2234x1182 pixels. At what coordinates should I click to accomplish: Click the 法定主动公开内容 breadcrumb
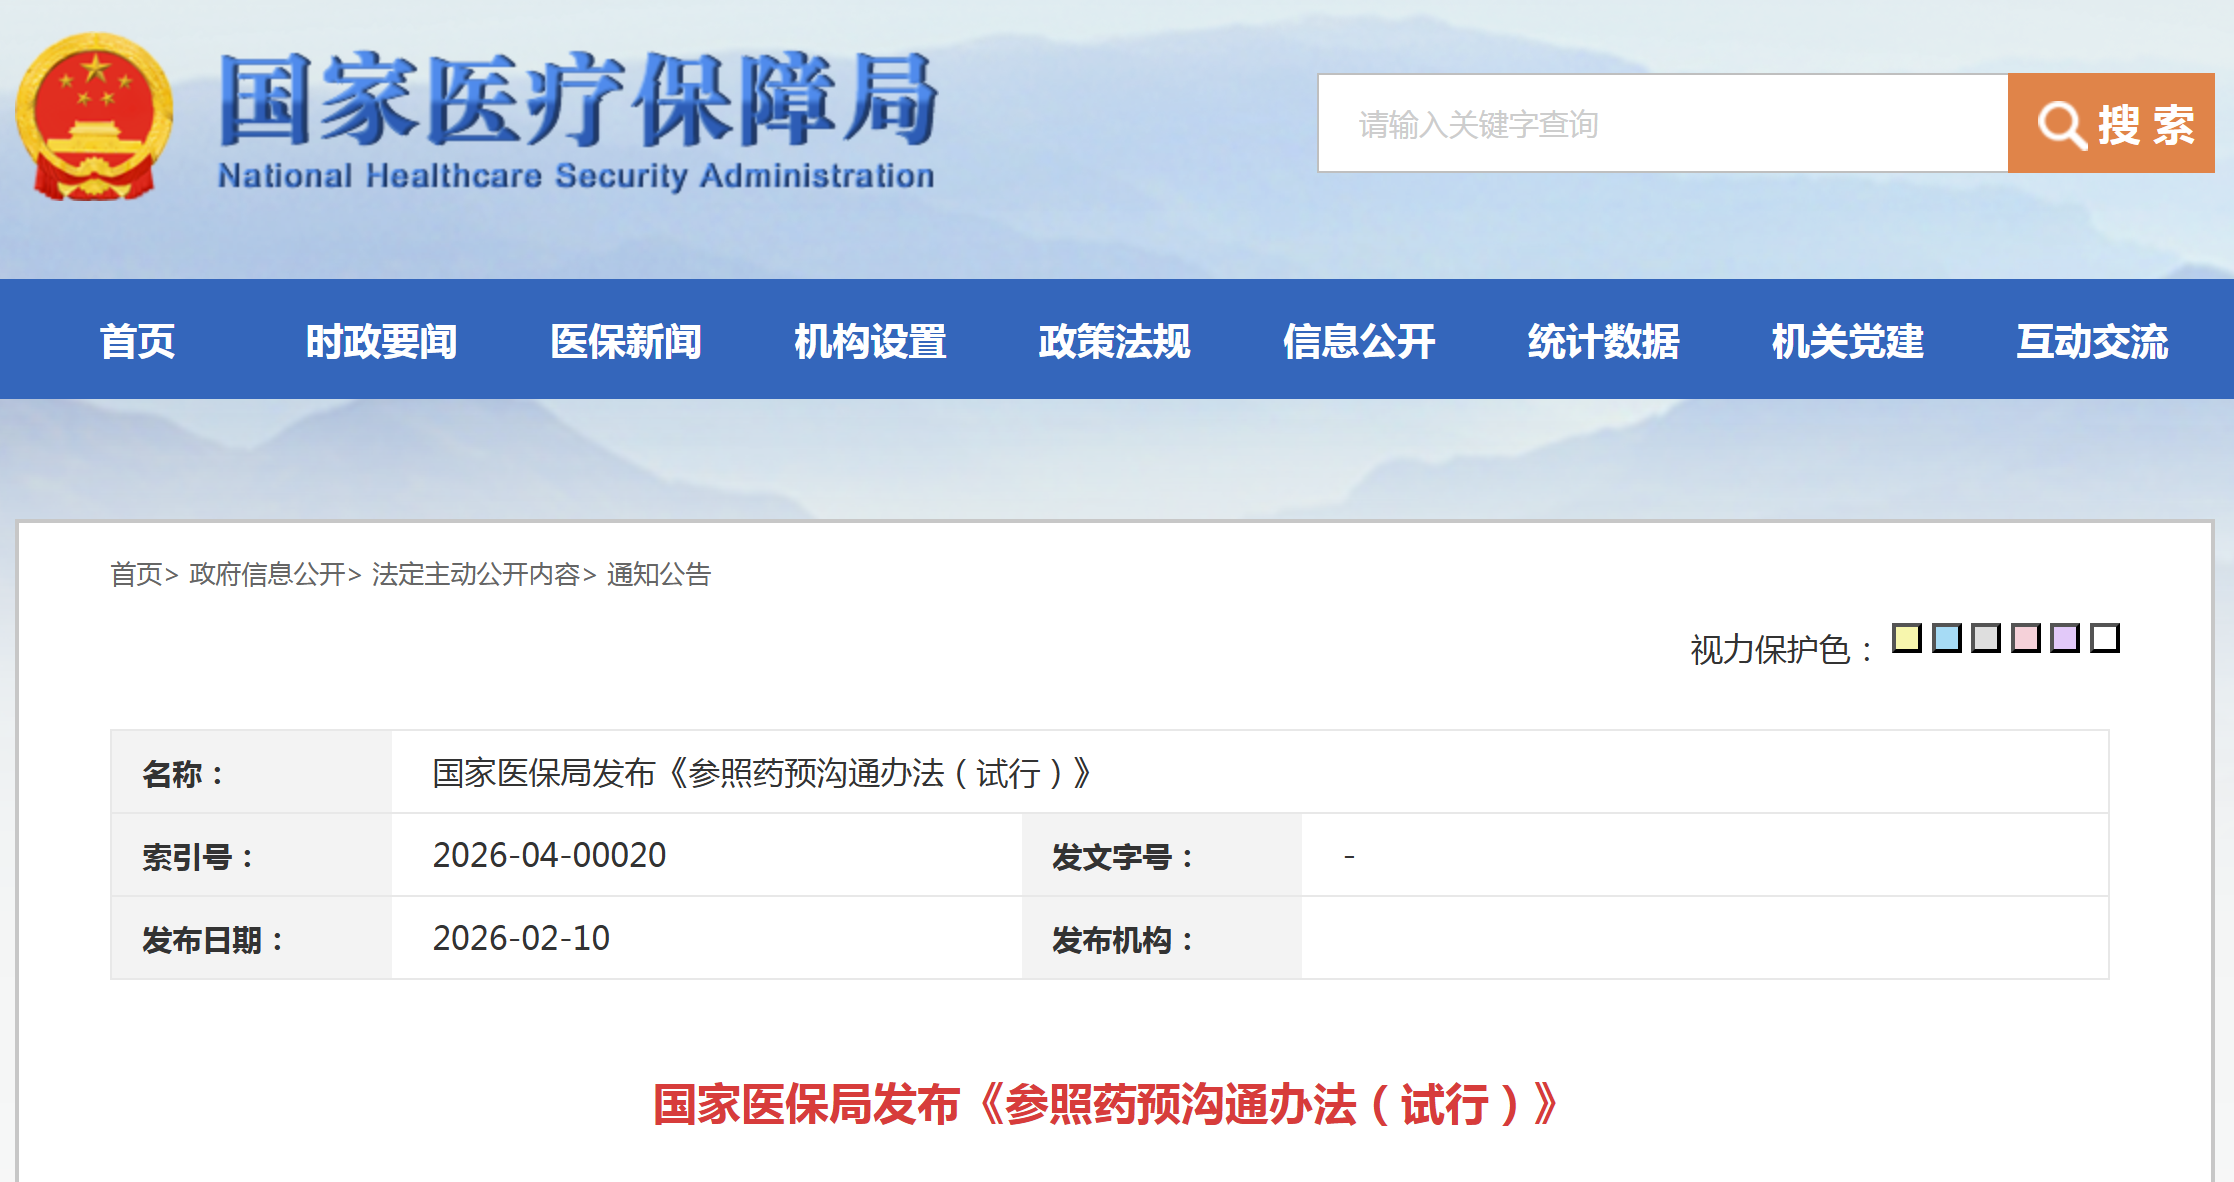[478, 575]
